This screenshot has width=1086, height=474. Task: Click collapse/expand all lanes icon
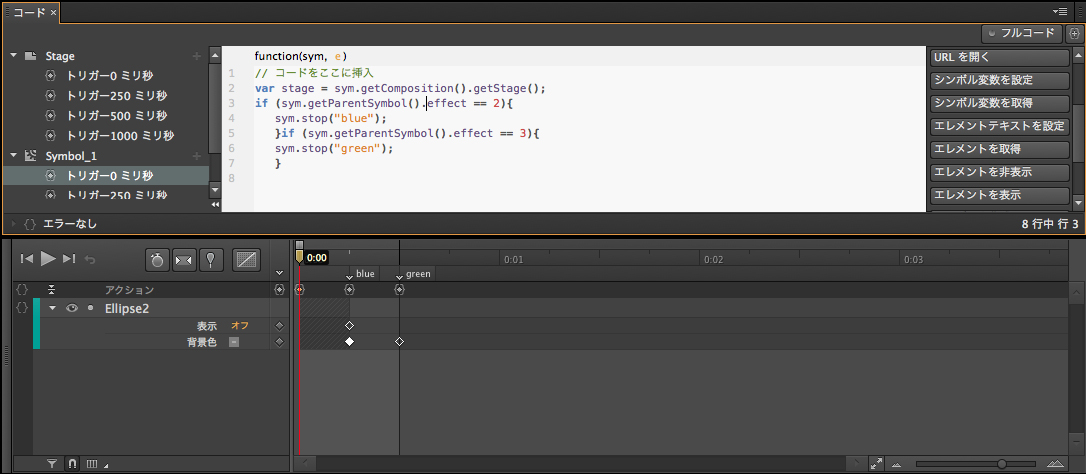pos(51,290)
